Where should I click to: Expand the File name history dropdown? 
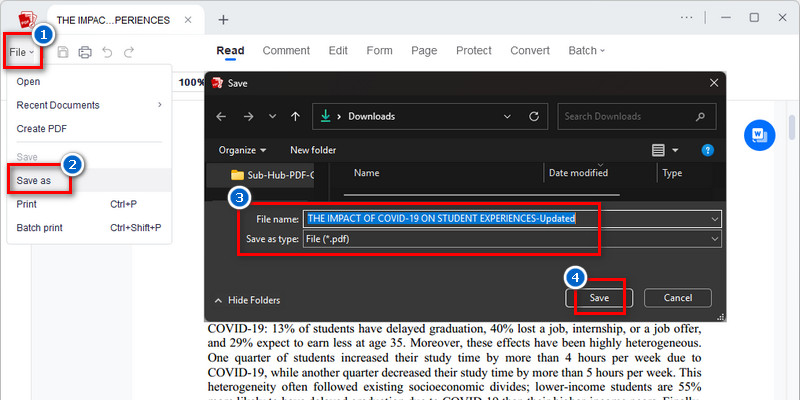pyautogui.click(x=715, y=218)
